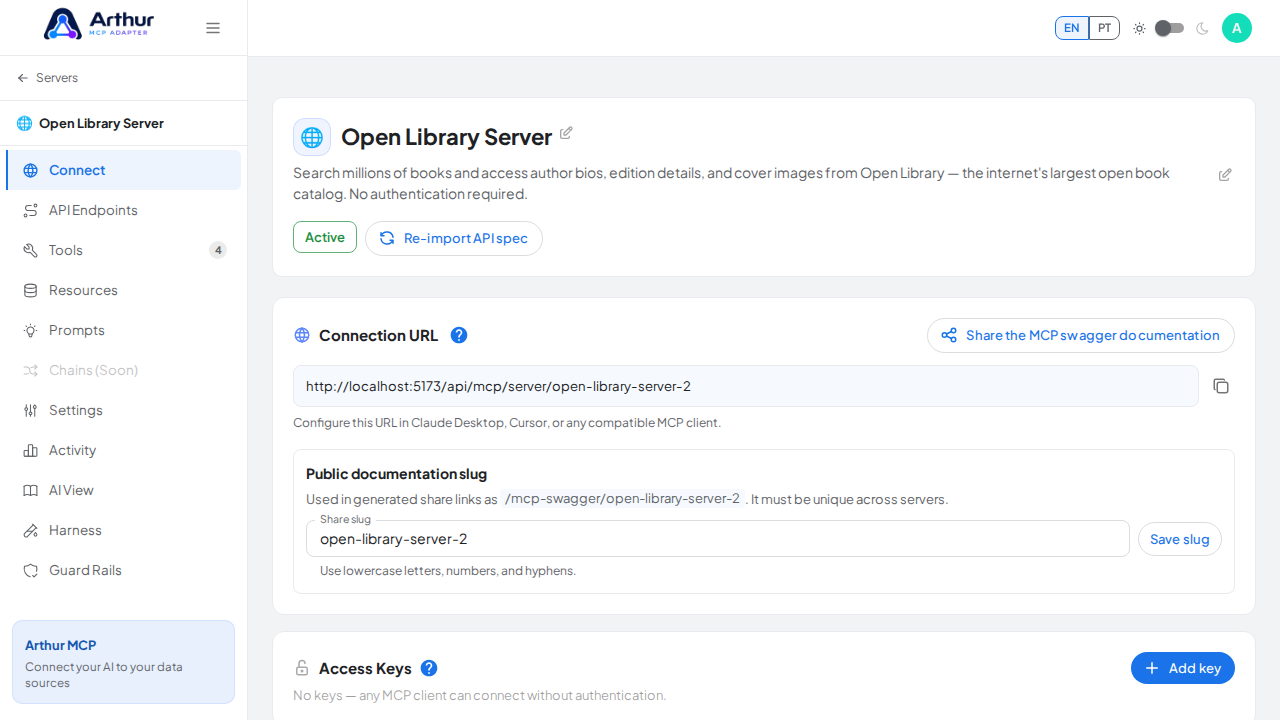The width and height of the screenshot is (1280, 720).
Task: Click the moon dark-mode icon
Action: coord(1202,28)
